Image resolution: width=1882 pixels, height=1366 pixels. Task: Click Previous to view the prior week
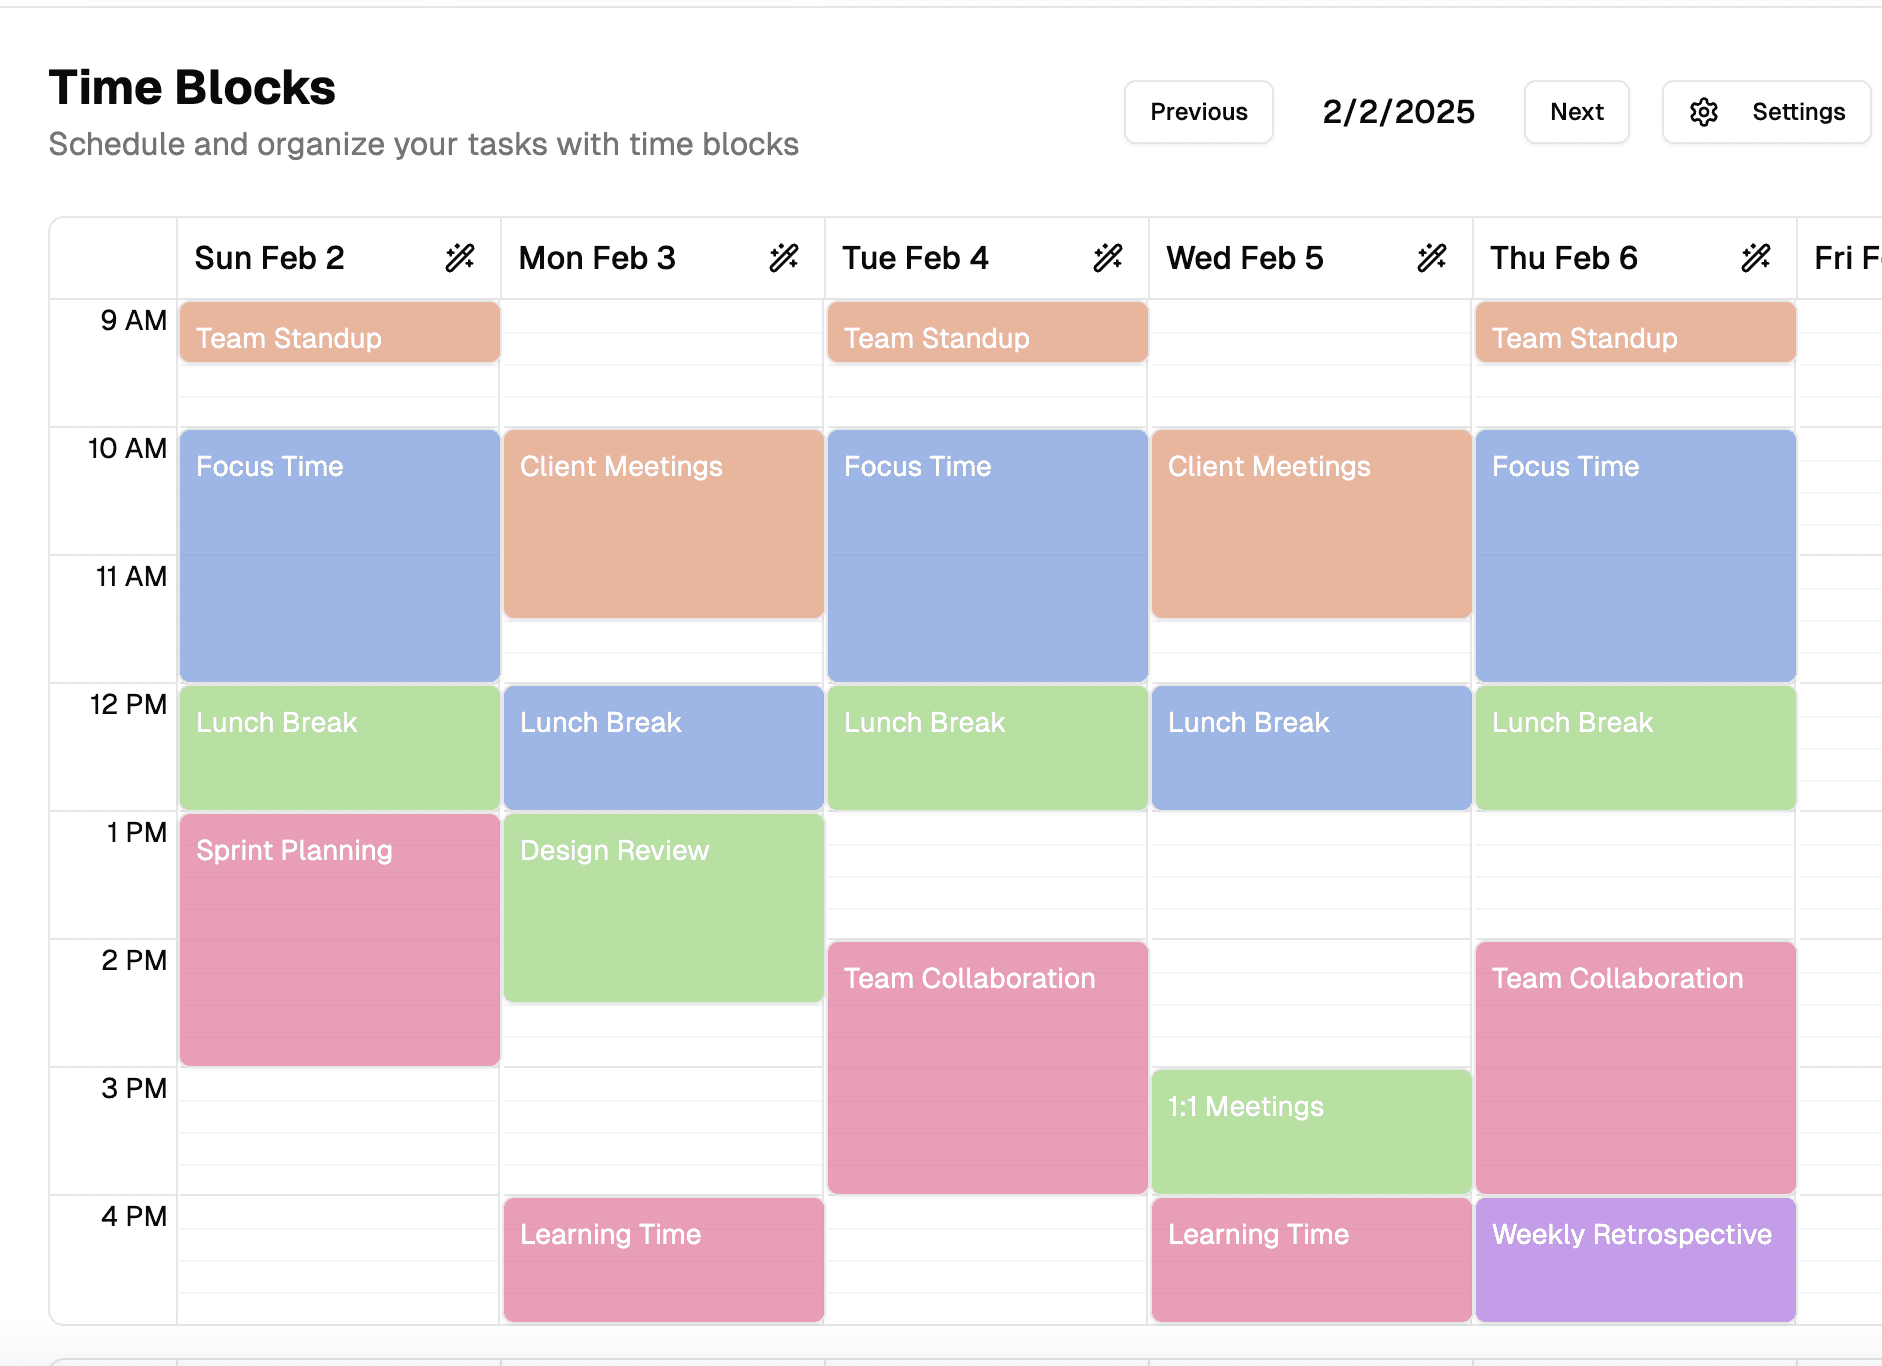click(1198, 112)
